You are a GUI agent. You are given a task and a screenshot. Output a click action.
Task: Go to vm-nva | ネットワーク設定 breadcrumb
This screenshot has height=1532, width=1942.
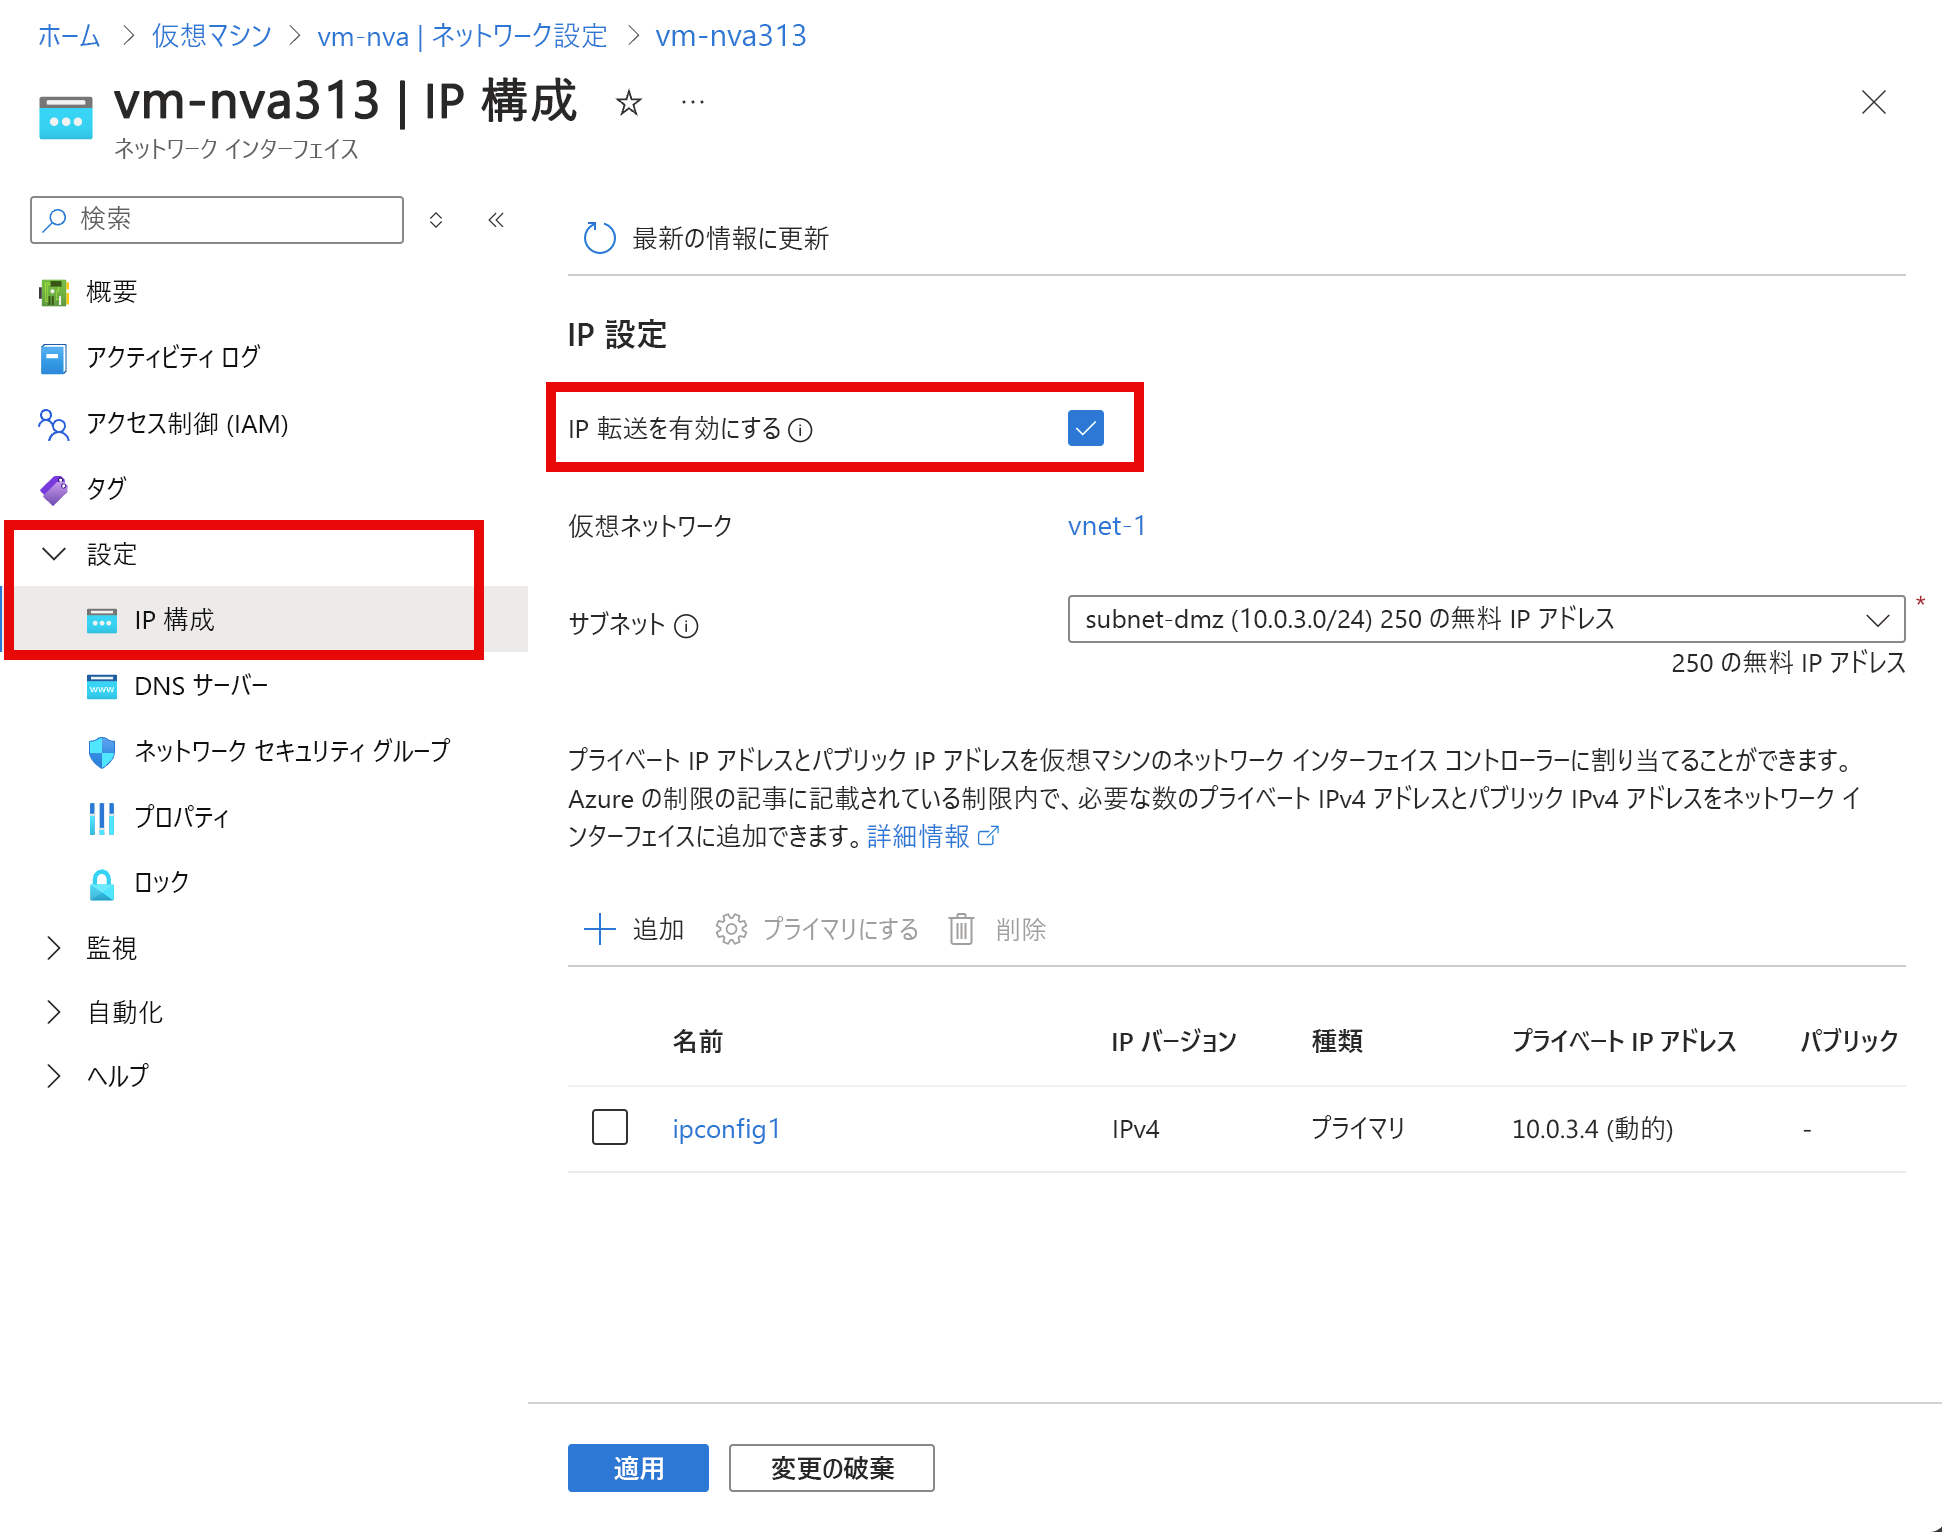462,36
